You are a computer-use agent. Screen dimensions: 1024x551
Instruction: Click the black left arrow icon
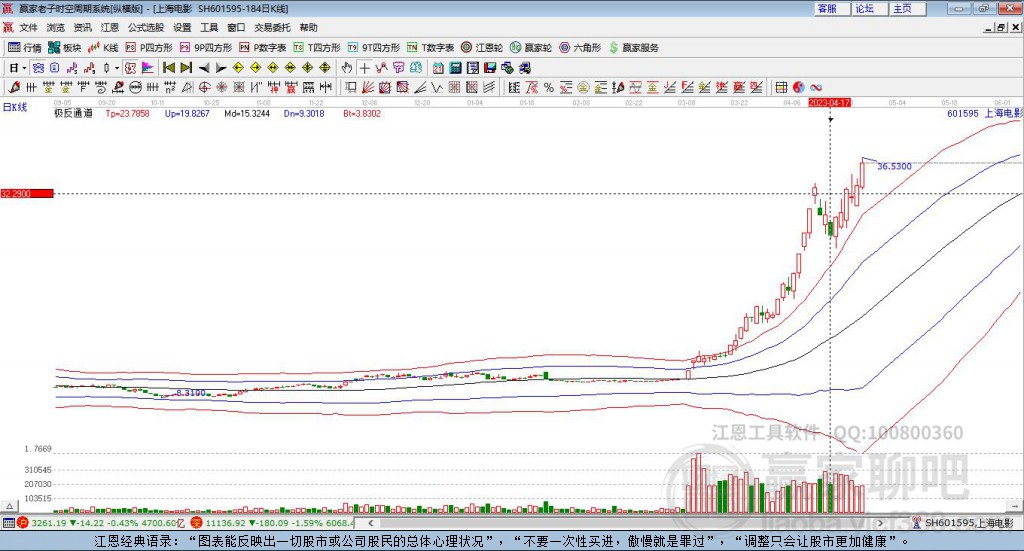coord(204,68)
